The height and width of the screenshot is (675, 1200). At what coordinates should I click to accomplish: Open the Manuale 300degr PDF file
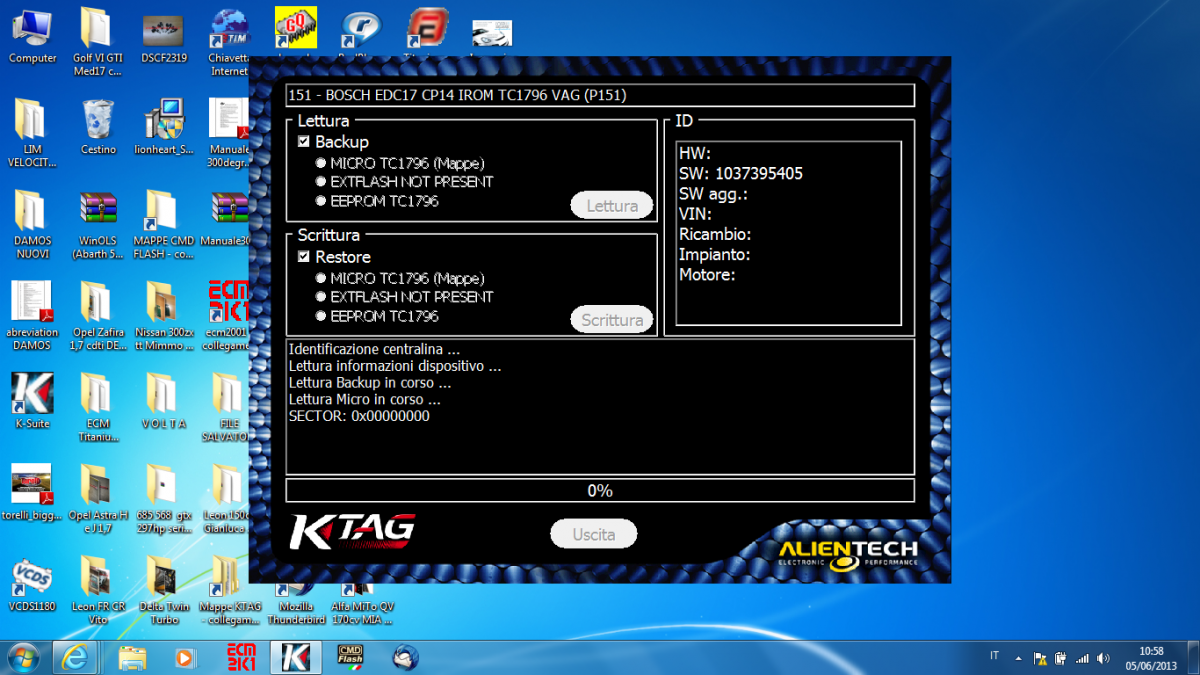point(229,132)
